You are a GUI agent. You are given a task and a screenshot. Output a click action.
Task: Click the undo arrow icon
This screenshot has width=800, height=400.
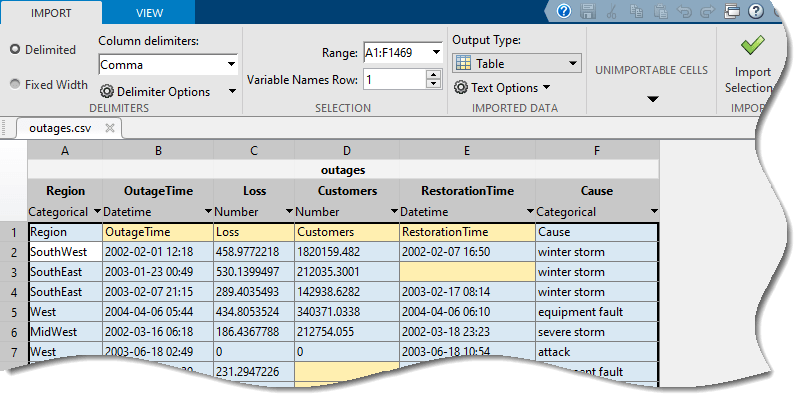[682, 12]
